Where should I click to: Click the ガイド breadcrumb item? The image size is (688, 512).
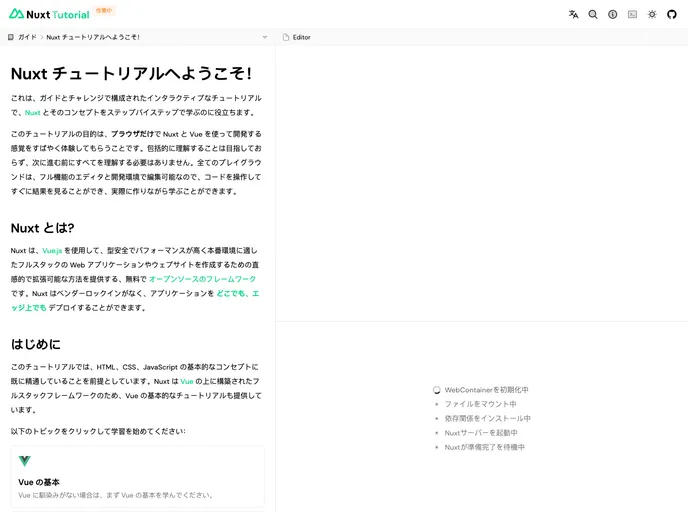pos(27,37)
